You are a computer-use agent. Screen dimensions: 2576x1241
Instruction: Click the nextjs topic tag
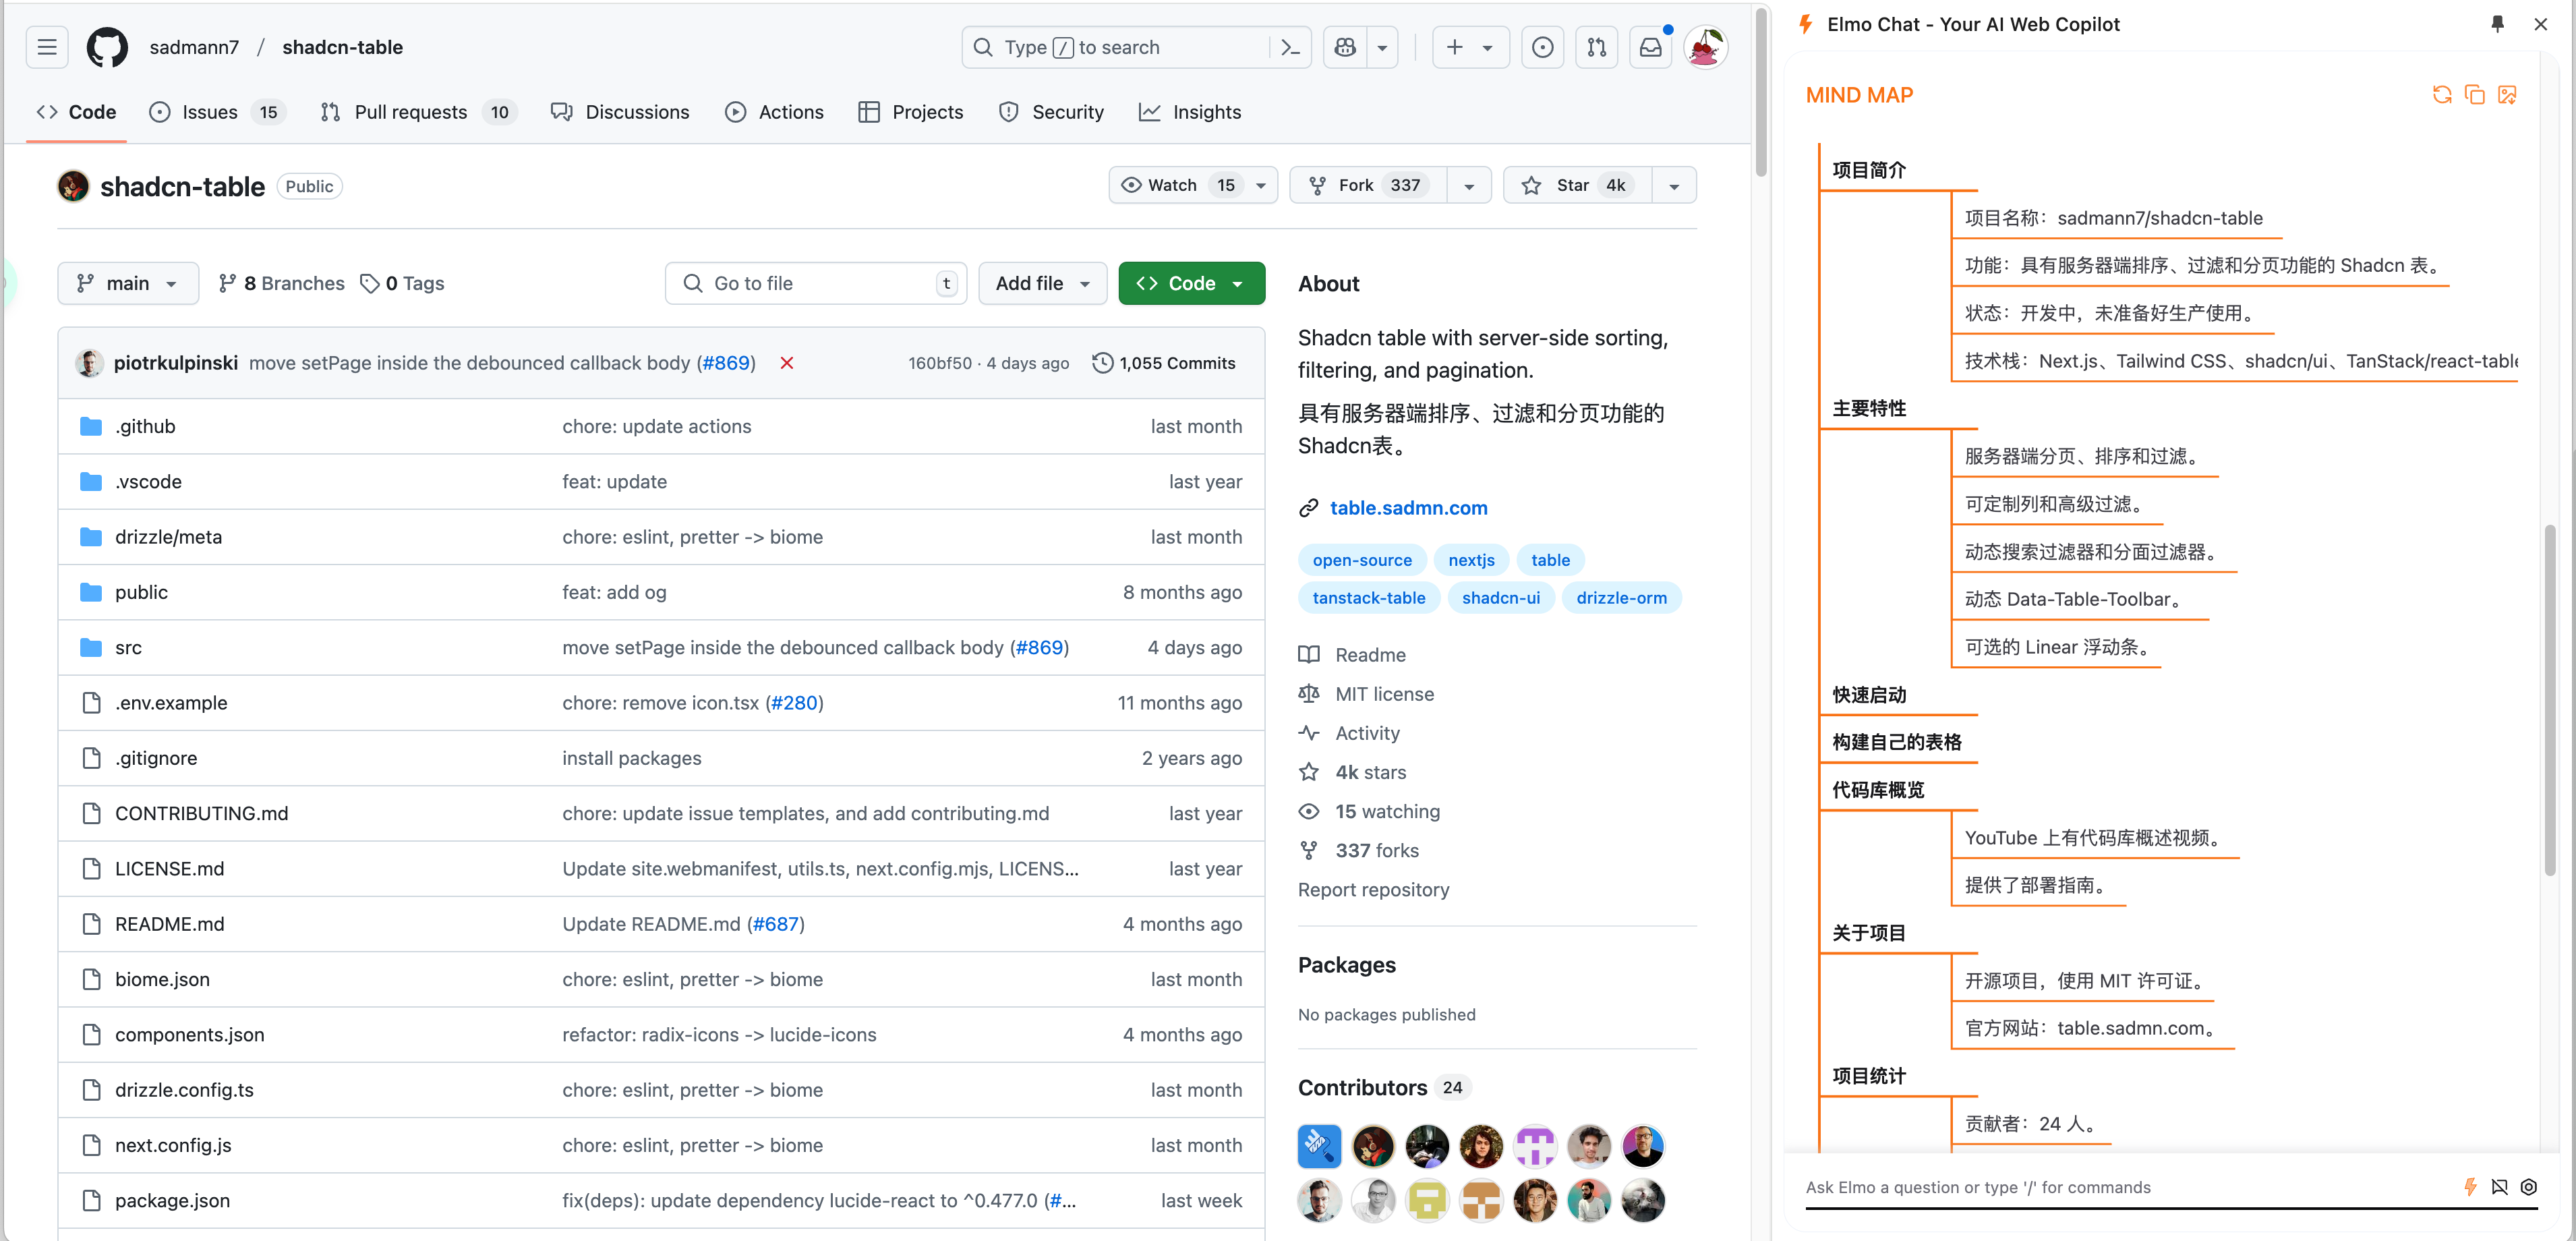pyautogui.click(x=1471, y=560)
